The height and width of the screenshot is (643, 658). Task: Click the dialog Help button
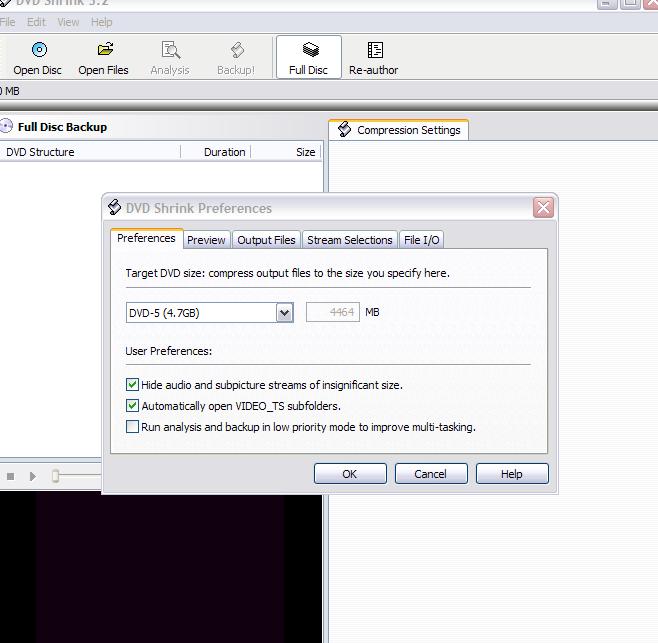click(x=512, y=474)
